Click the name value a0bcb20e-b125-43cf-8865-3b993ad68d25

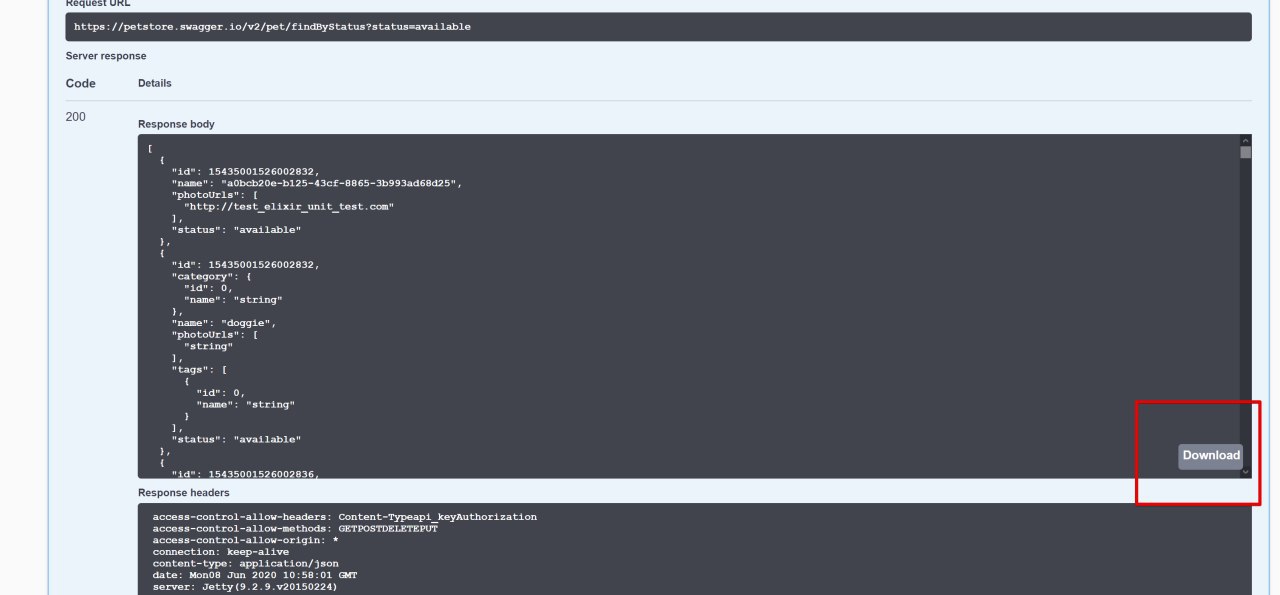coord(340,184)
